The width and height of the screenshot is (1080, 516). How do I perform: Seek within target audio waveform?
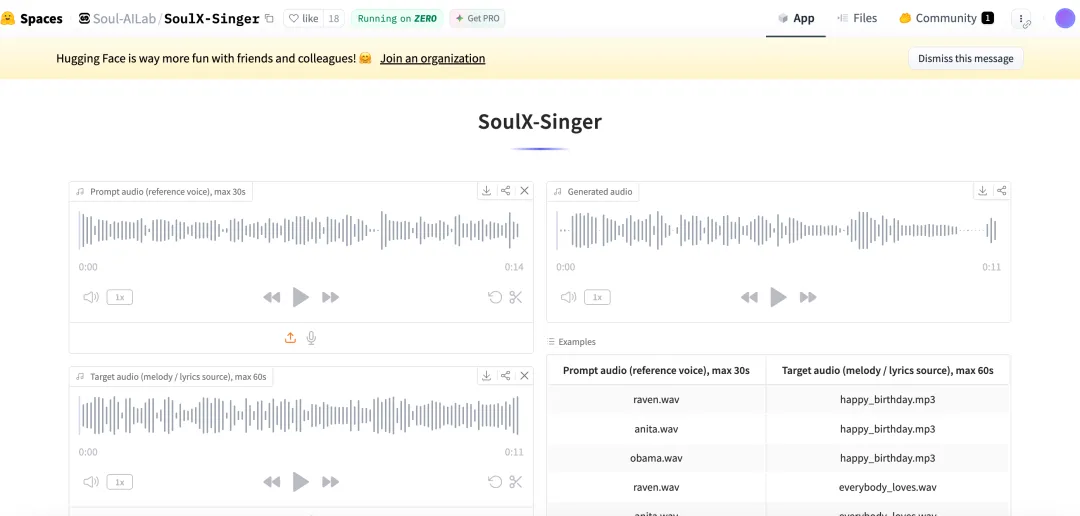click(300, 415)
